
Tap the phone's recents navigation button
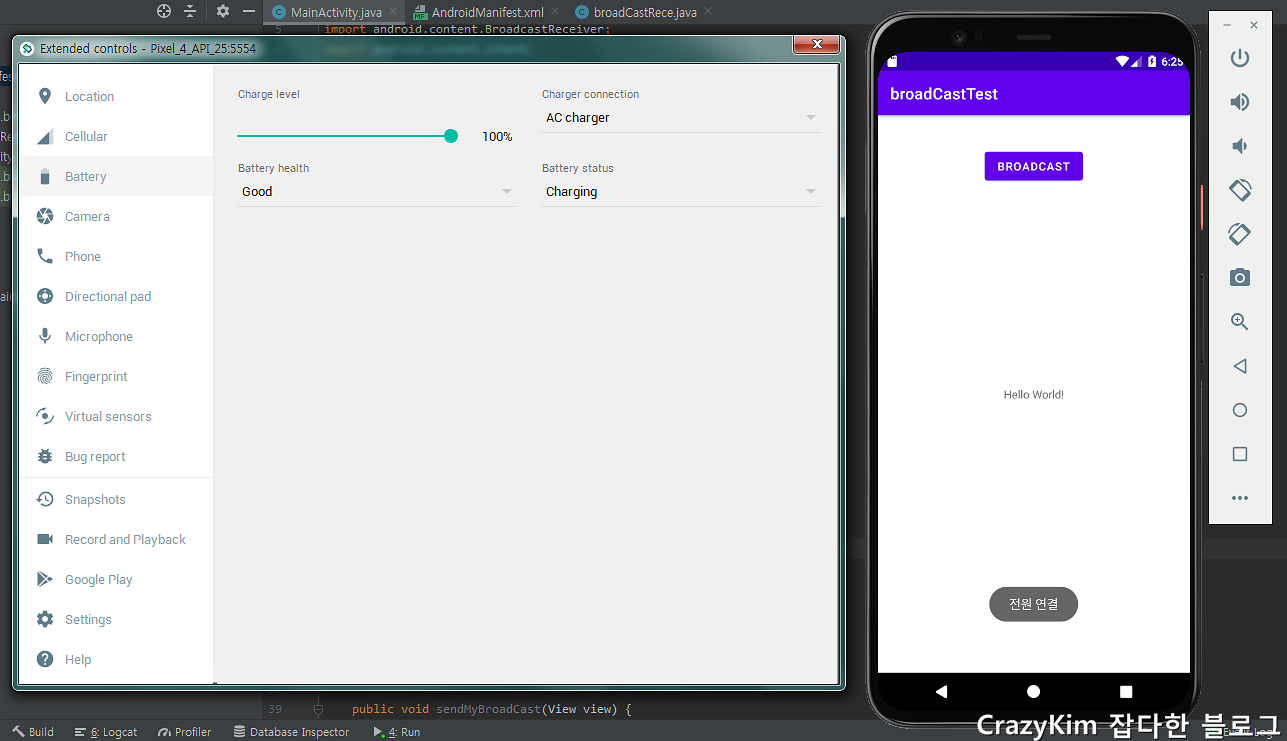pyautogui.click(x=1126, y=691)
